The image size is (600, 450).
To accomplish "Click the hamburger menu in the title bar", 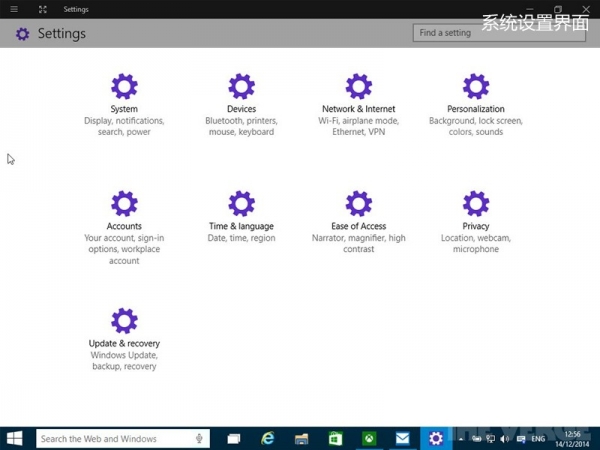I will pos(14,9).
